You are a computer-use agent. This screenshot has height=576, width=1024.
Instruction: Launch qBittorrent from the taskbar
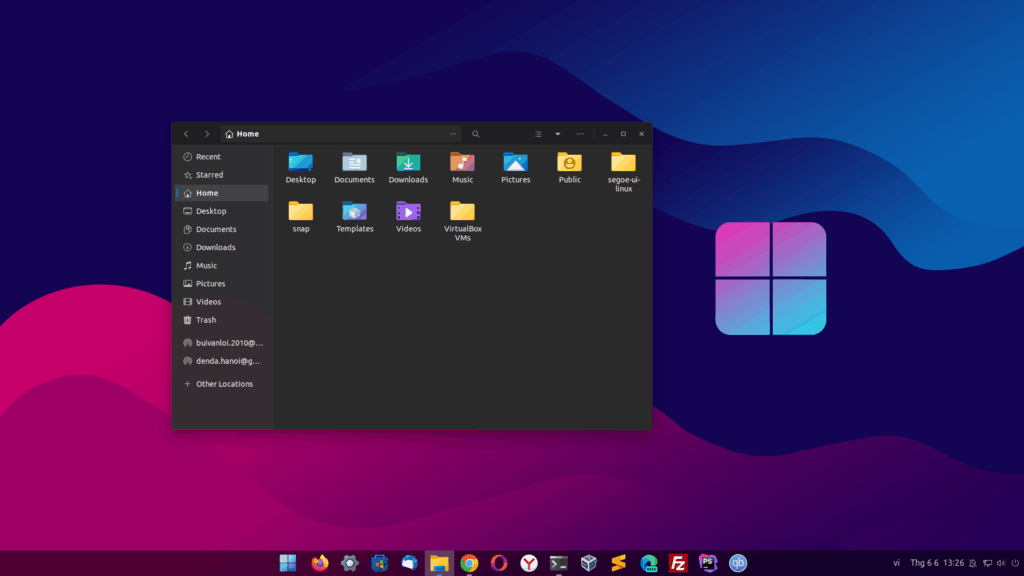coord(737,562)
